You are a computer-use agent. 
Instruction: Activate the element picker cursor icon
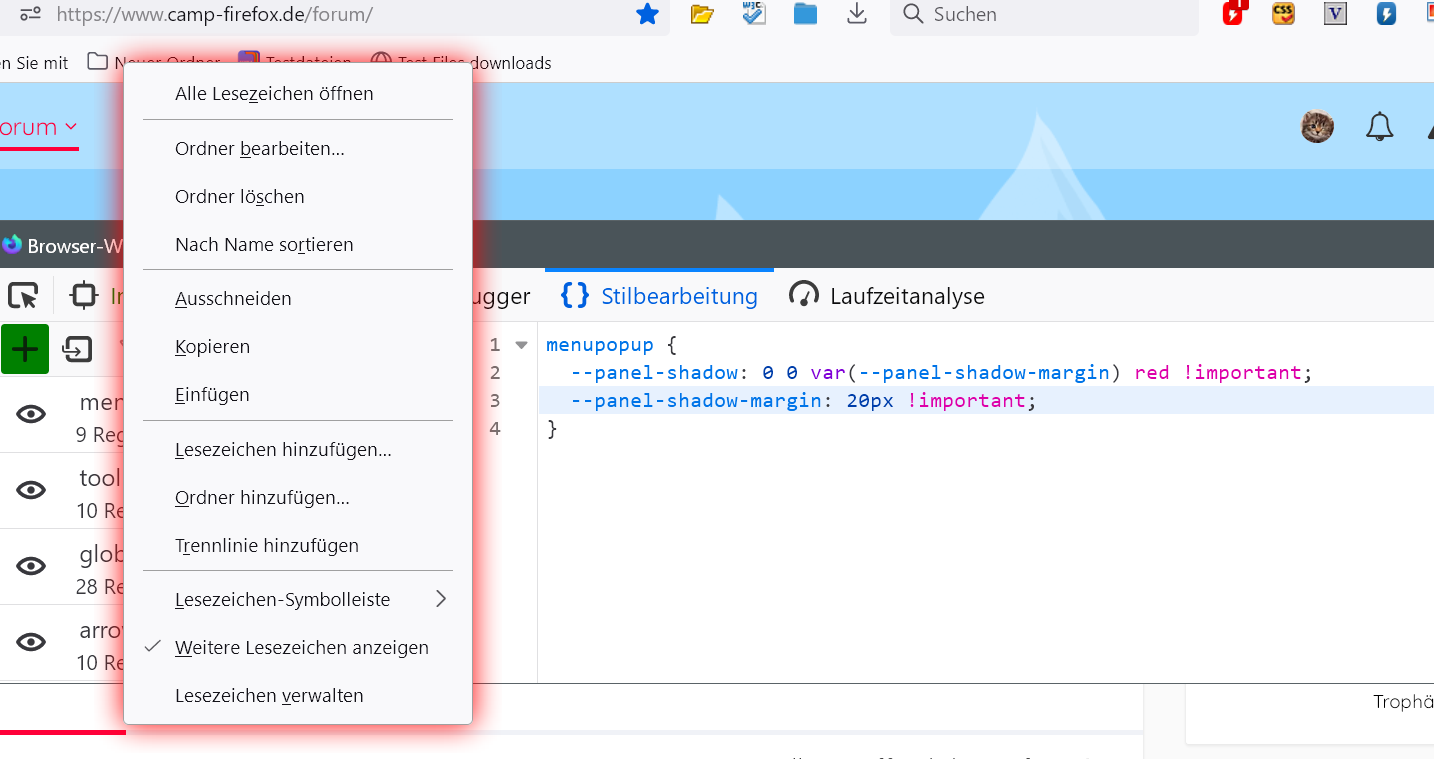click(x=23, y=296)
